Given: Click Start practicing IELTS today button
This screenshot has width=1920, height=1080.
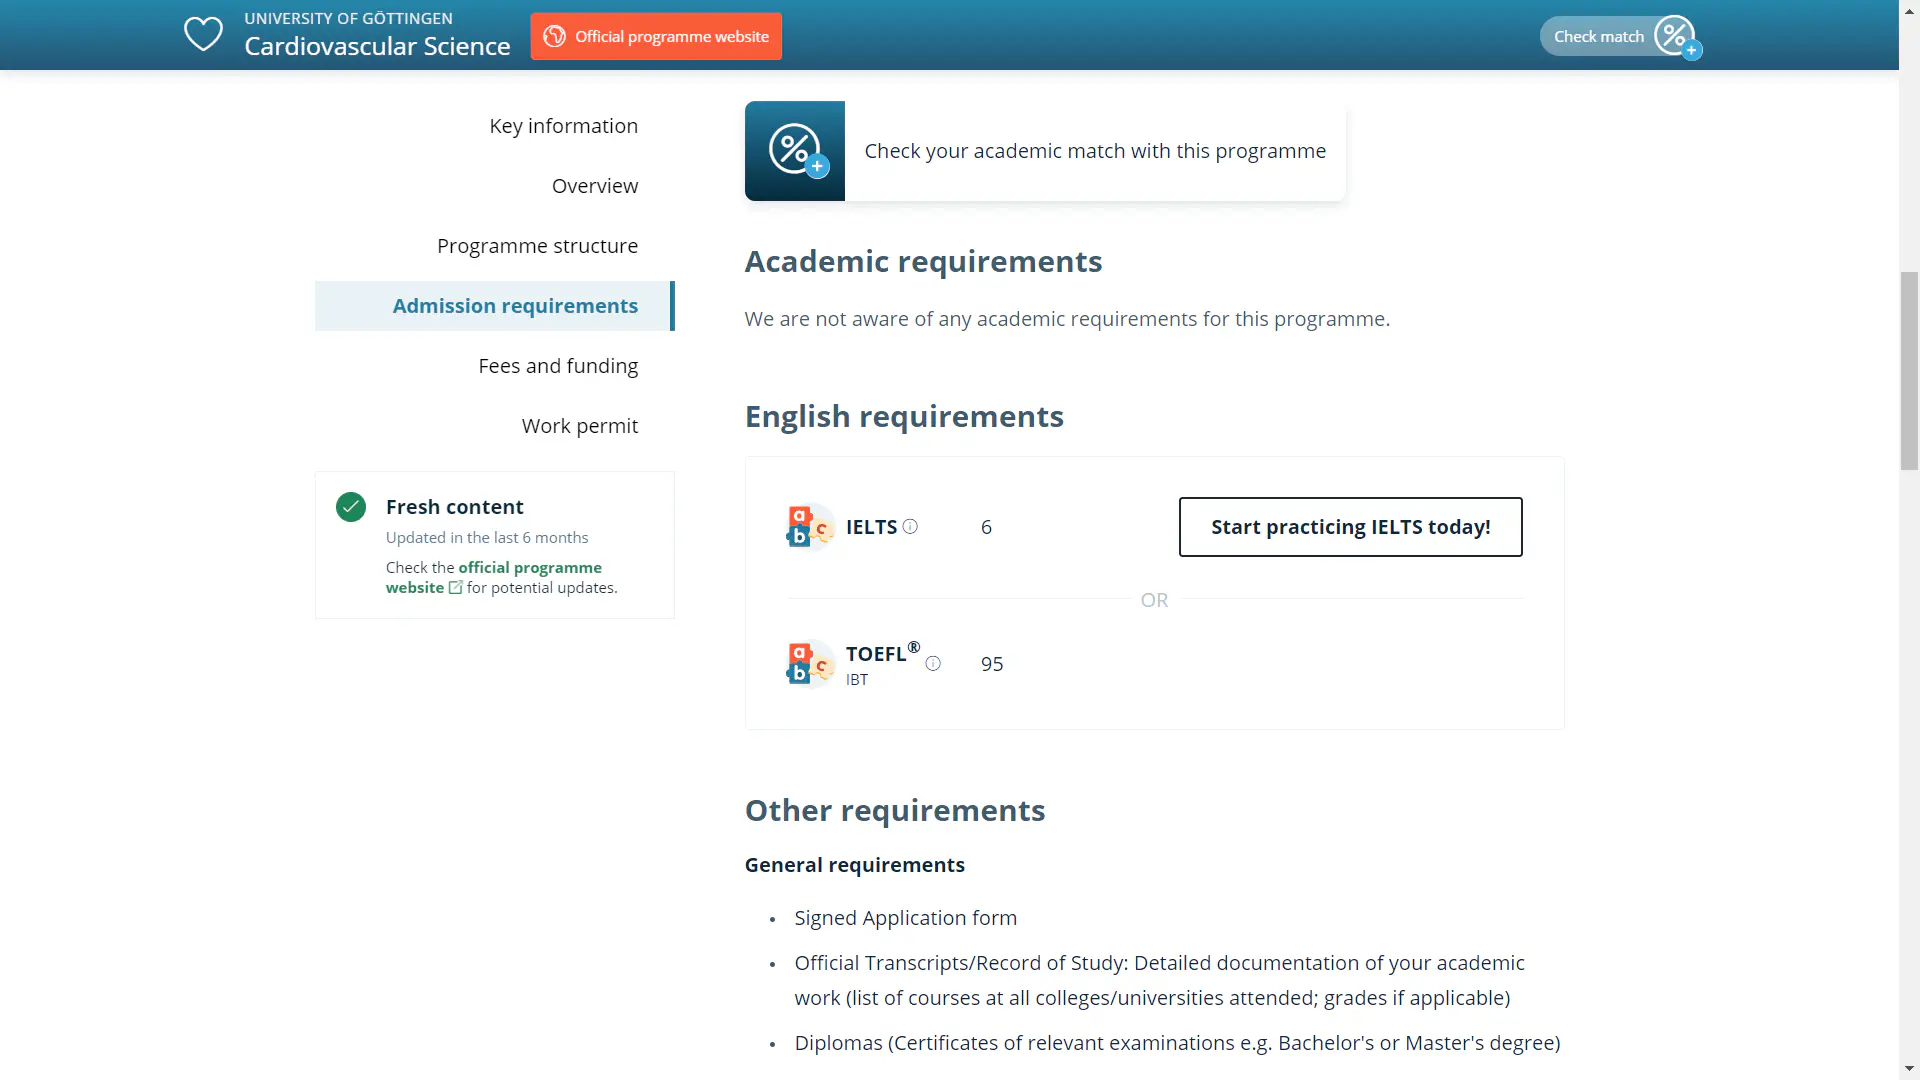Looking at the screenshot, I should (1350, 527).
